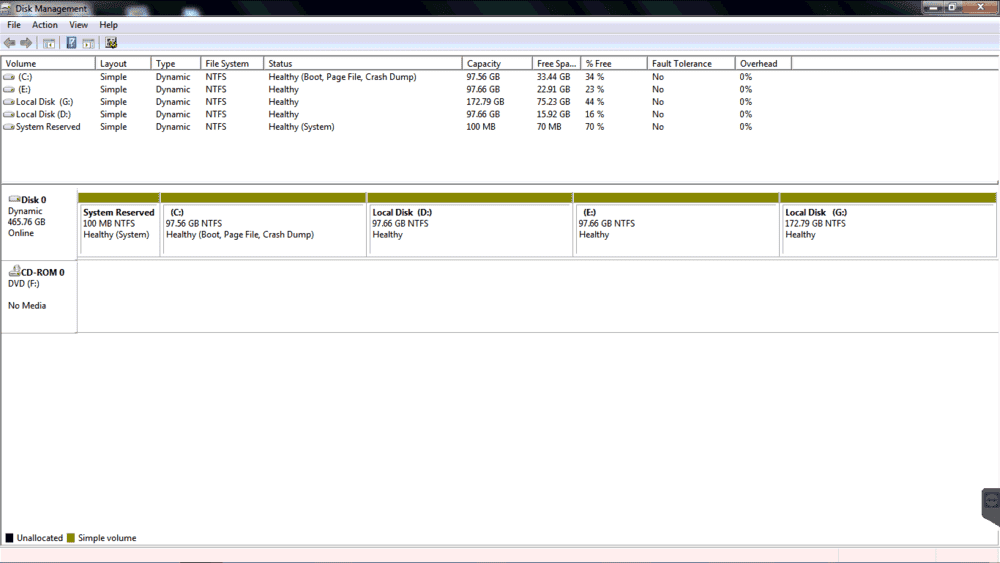Click the Back arrow toolbar icon
The height and width of the screenshot is (563, 1000).
[10, 43]
